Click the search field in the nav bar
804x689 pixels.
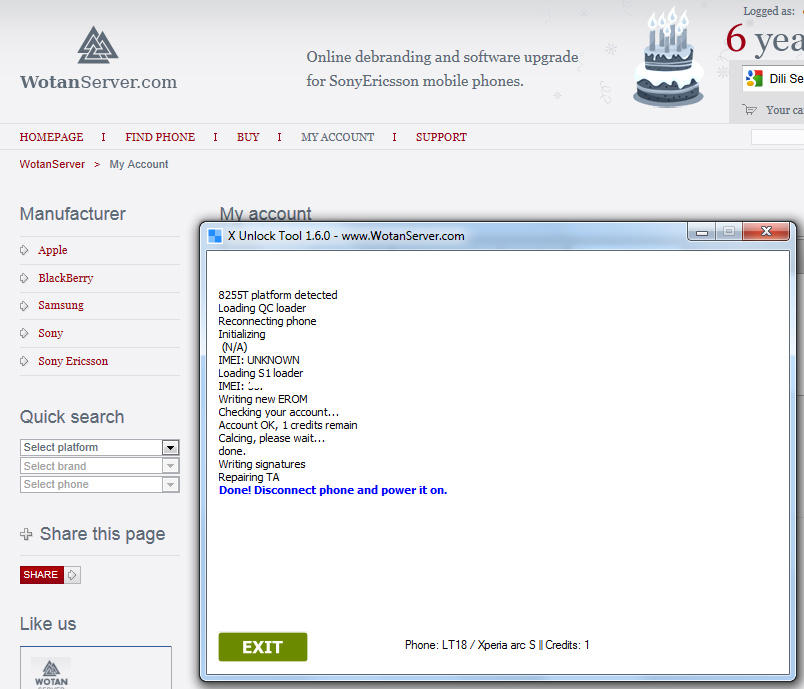coord(777,137)
